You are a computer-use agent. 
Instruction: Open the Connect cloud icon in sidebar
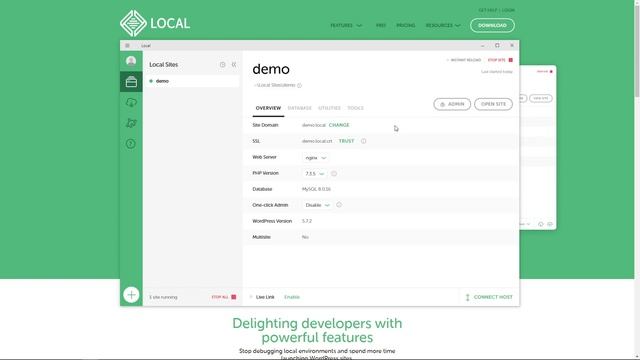131,102
